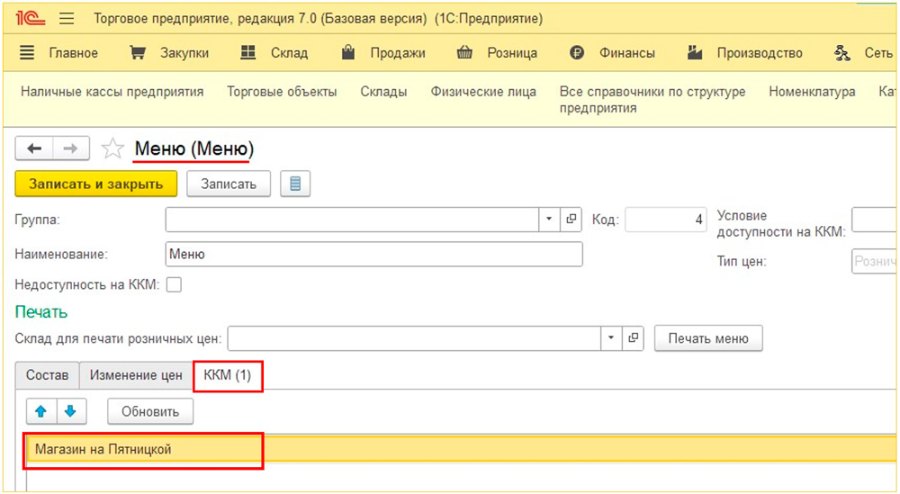The width and height of the screenshot is (900, 494).
Task: Focus the Группа input field
Action: click(352, 219)
